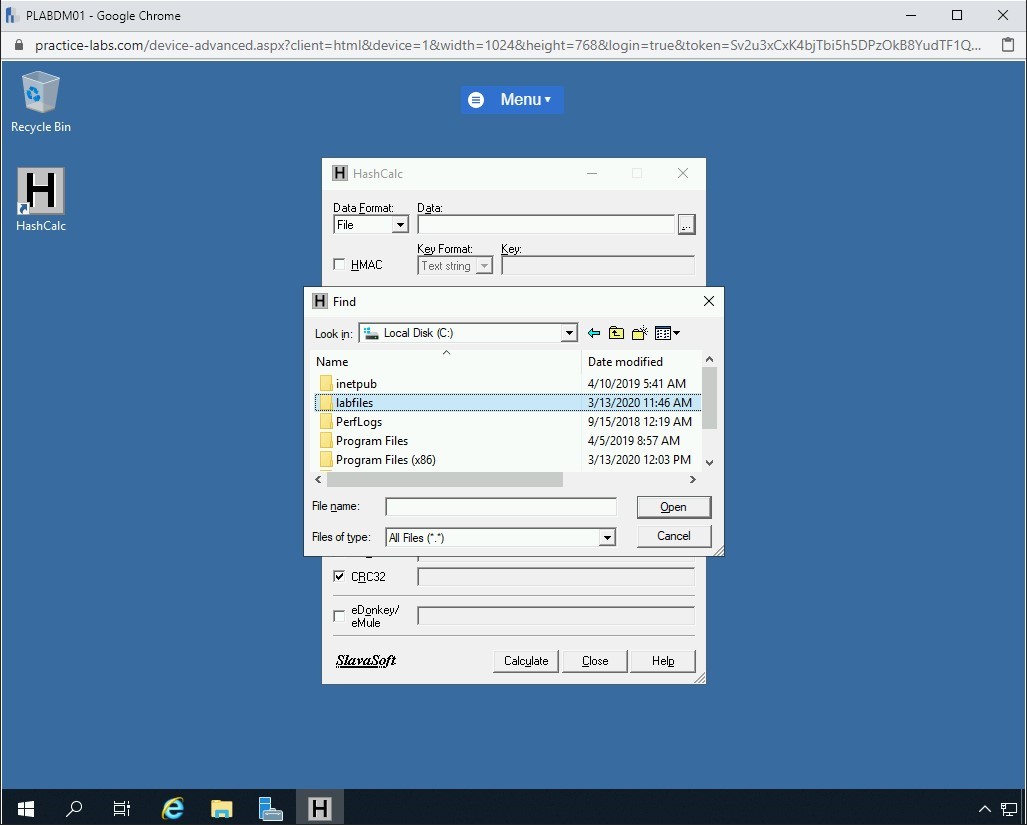Uncheck the CRC32 checkbox

pos(339,577)
